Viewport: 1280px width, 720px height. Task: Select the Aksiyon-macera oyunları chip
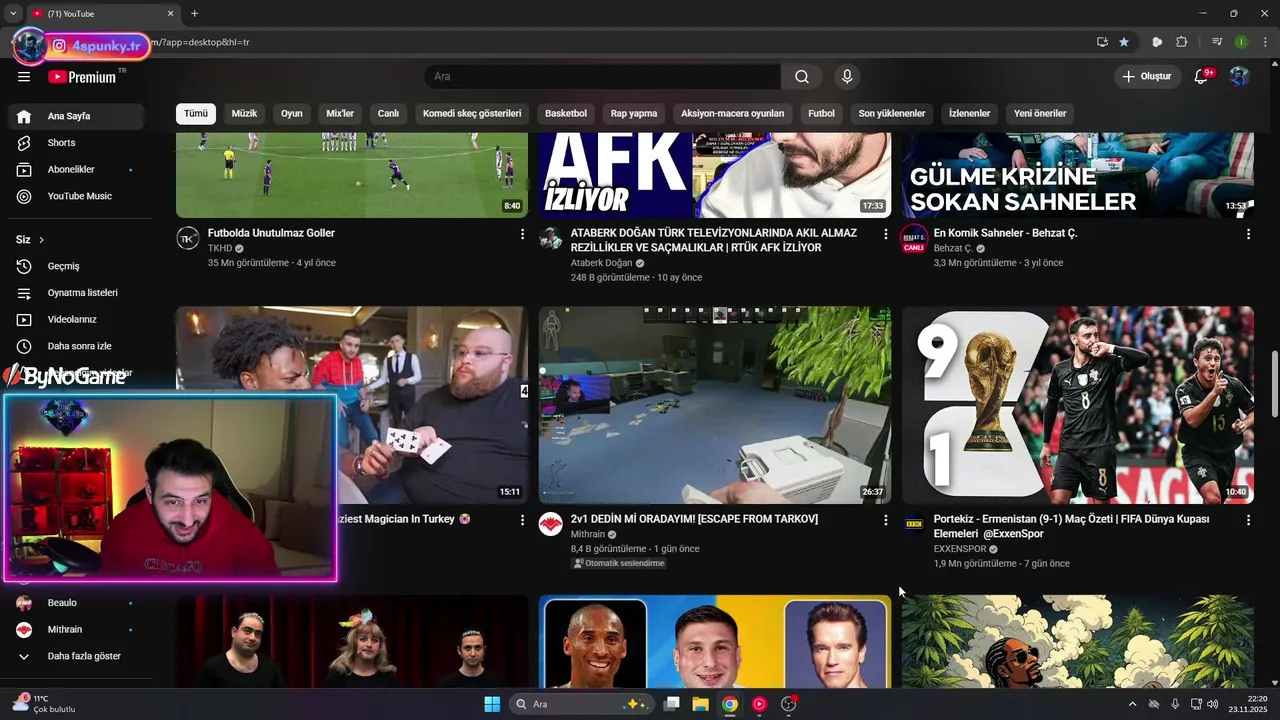pyautogui.click(x=733, y=113)
